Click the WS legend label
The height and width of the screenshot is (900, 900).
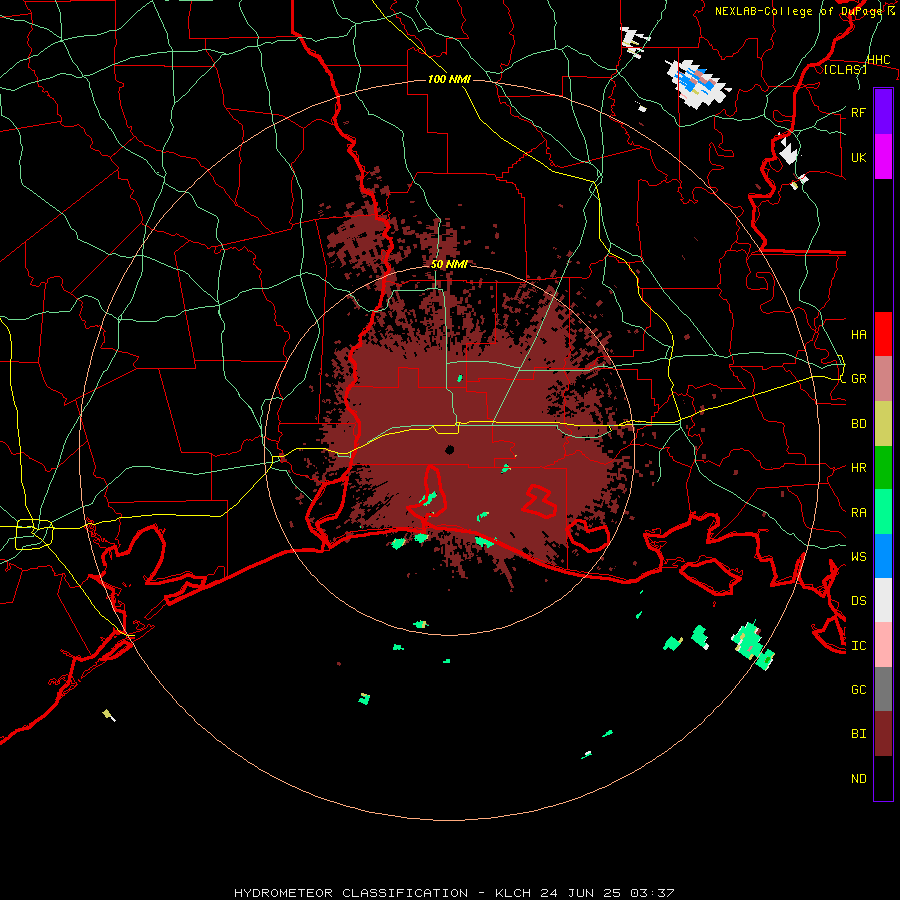click(x=859, y=557)
